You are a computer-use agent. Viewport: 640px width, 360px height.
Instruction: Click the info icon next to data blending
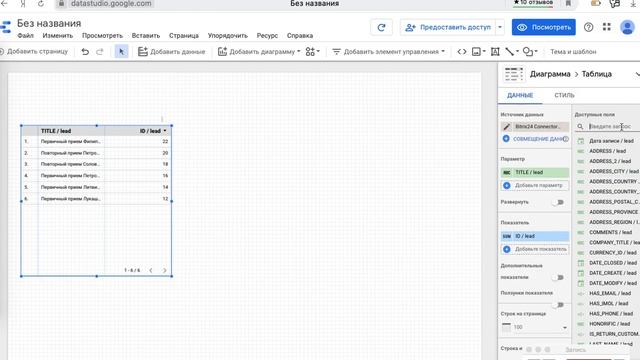coord(565,139)
